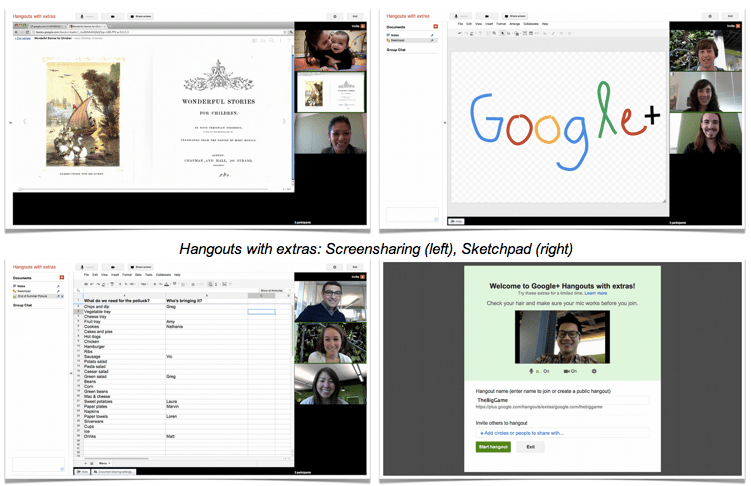Click the green Start hangout button
This screenshot has height=486, width=751.
pos(493,446)
